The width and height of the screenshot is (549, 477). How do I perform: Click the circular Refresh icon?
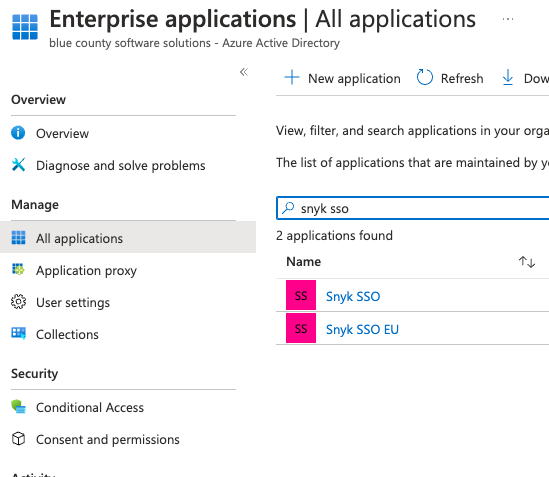(425, 77)
